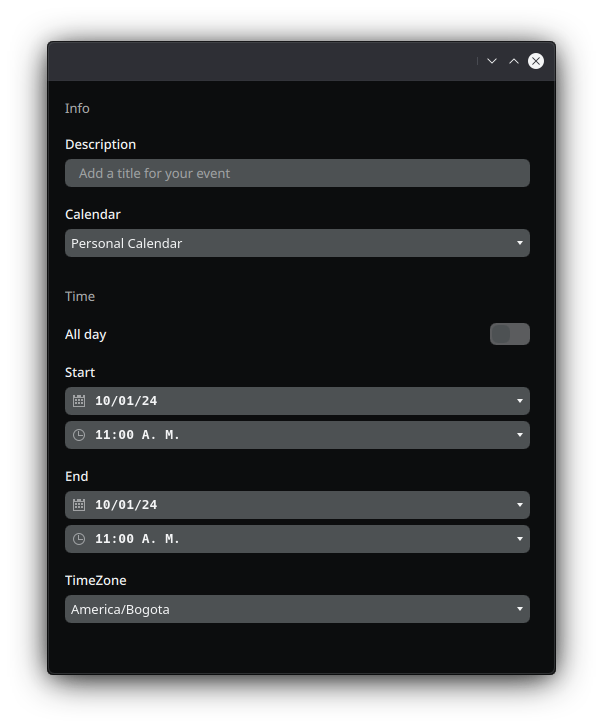Viewport: 603px width, 728px height.
Task: Expand the End date dropdown arrow
Action: [x=519, y=505]
